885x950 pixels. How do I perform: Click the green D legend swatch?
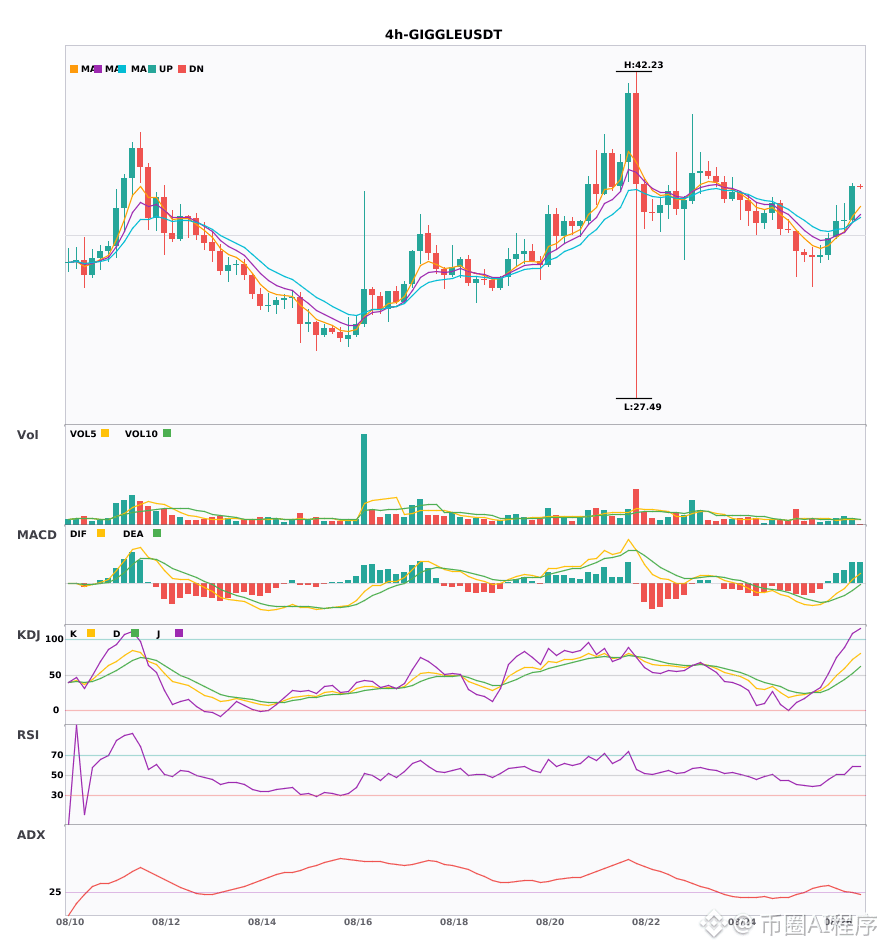click(x=135, y=633)
